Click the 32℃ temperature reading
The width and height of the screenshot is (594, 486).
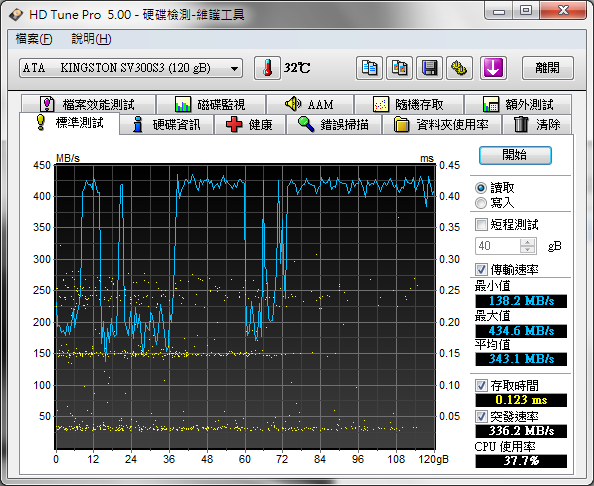click(297, 68)
